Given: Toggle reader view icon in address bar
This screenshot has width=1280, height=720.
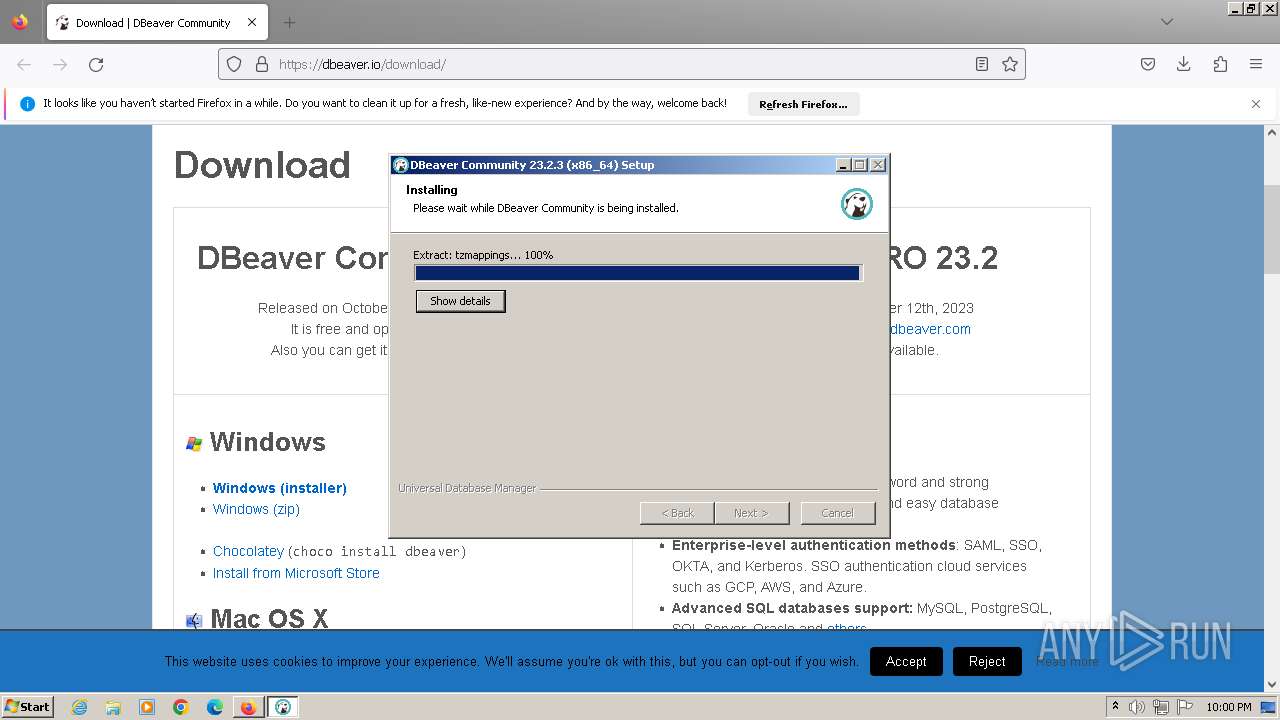Looking at the screenshot, I should pyautogui.click(x=982, y=64).
